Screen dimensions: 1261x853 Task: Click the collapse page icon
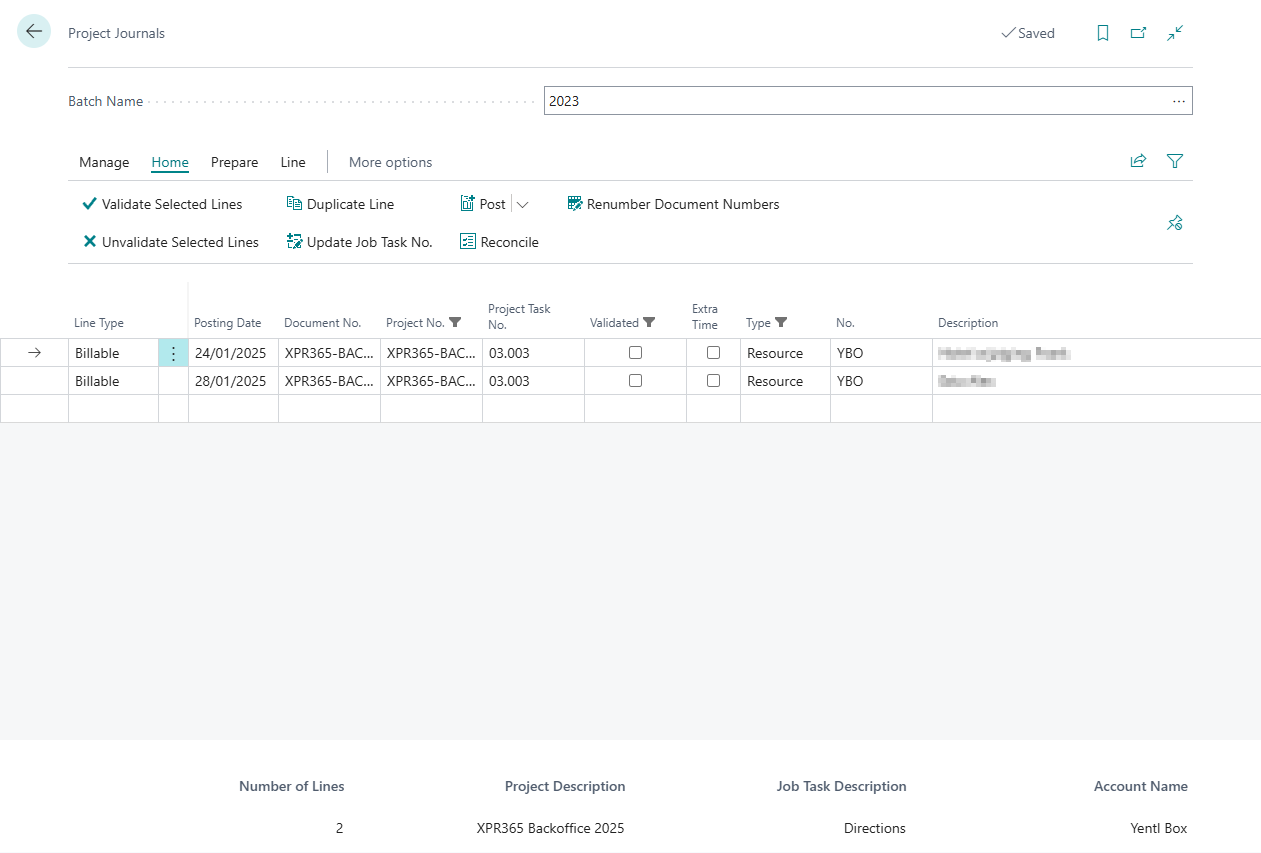point(1175,33)
